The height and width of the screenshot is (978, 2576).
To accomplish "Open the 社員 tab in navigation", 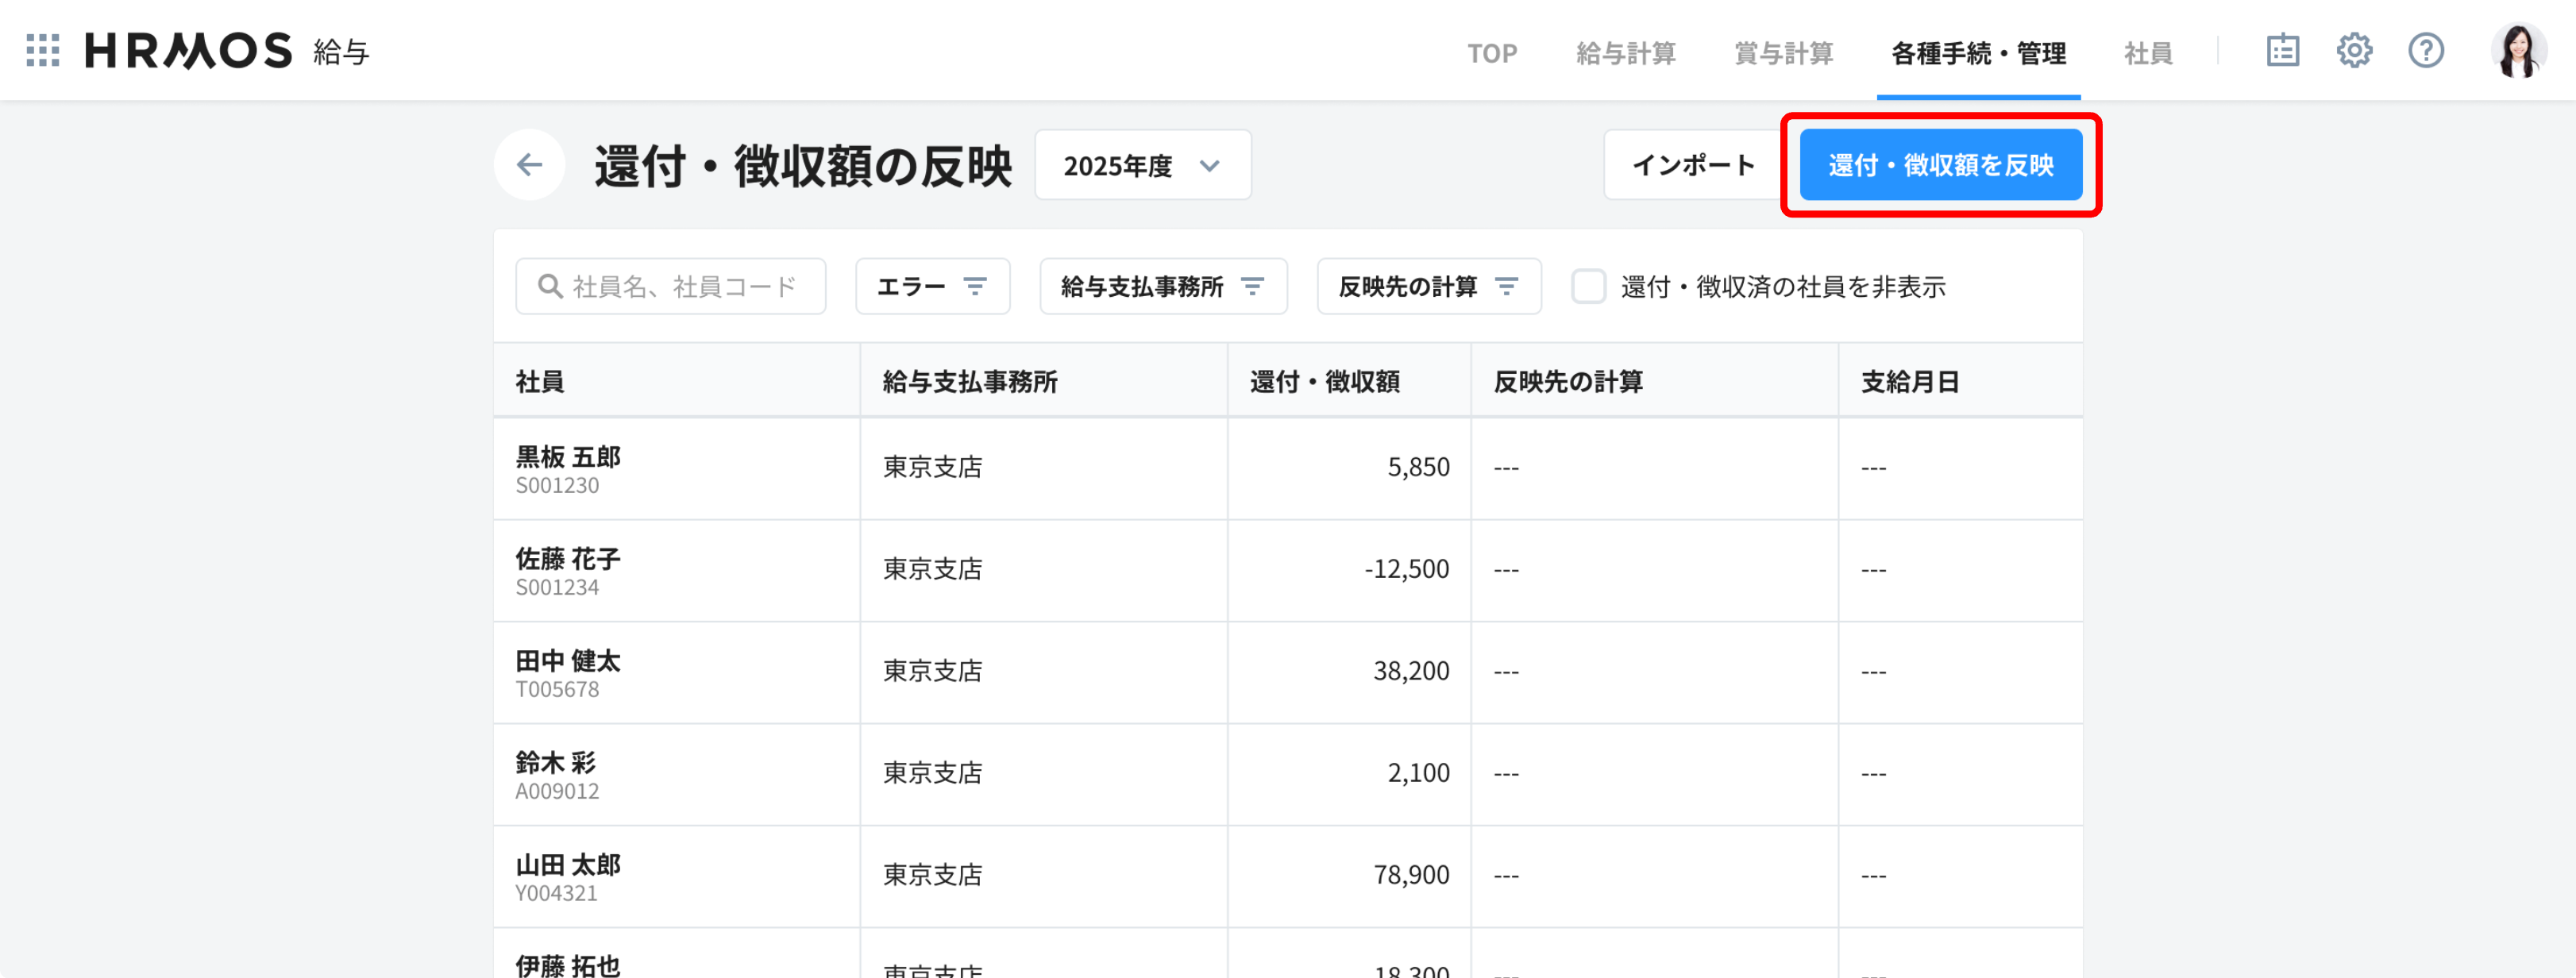I will point(2148,53).
